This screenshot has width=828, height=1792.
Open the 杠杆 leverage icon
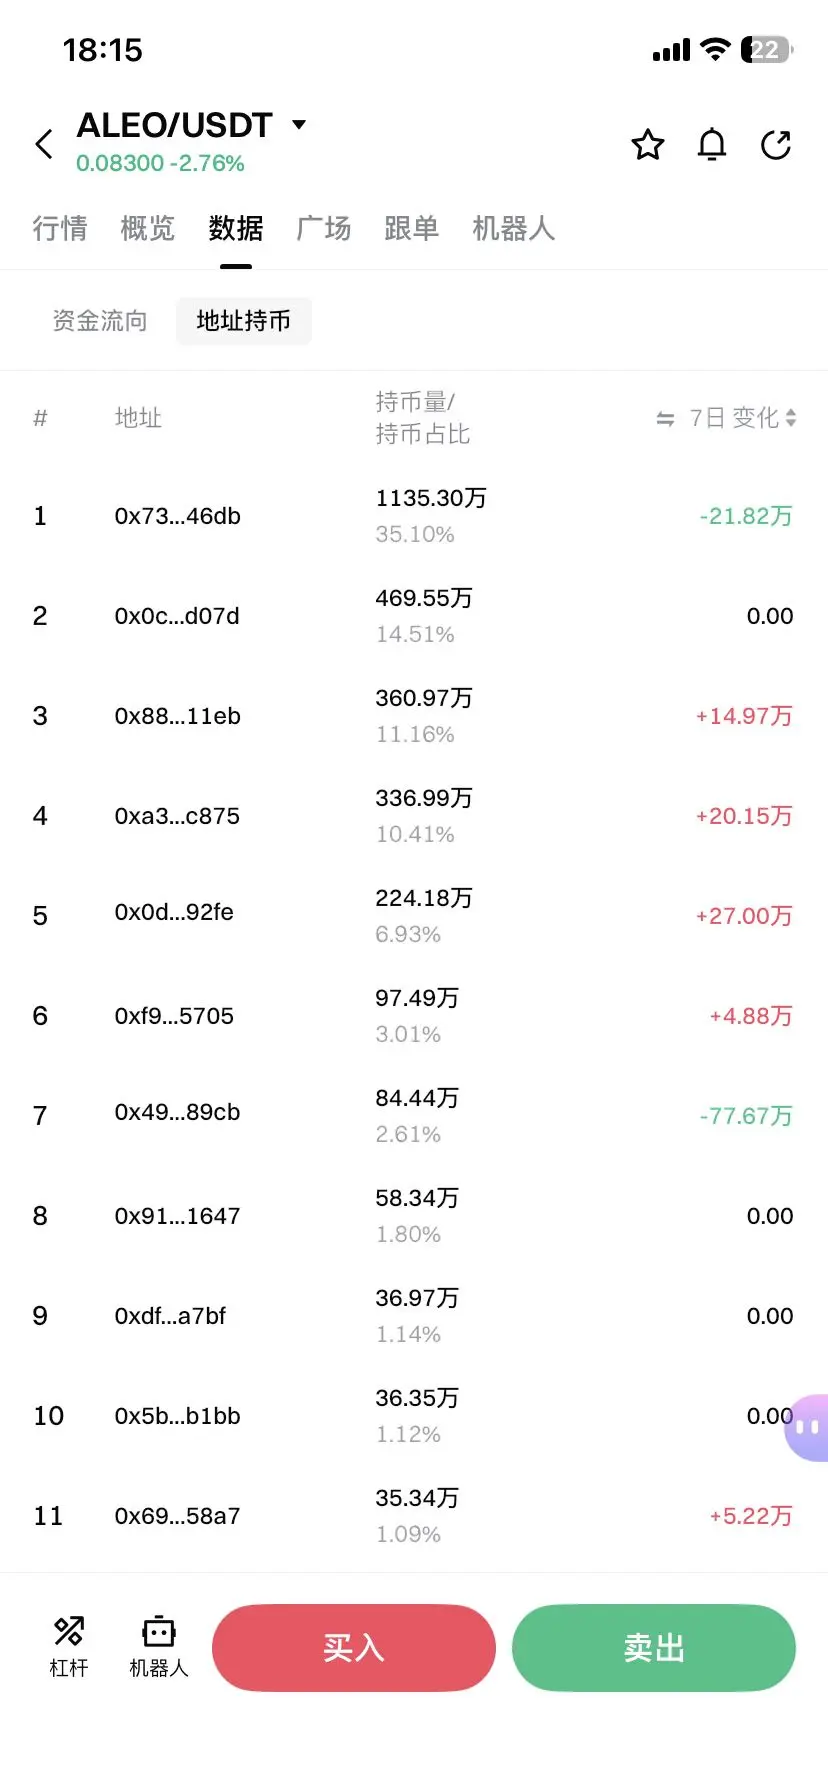(x=69, y=1645)
